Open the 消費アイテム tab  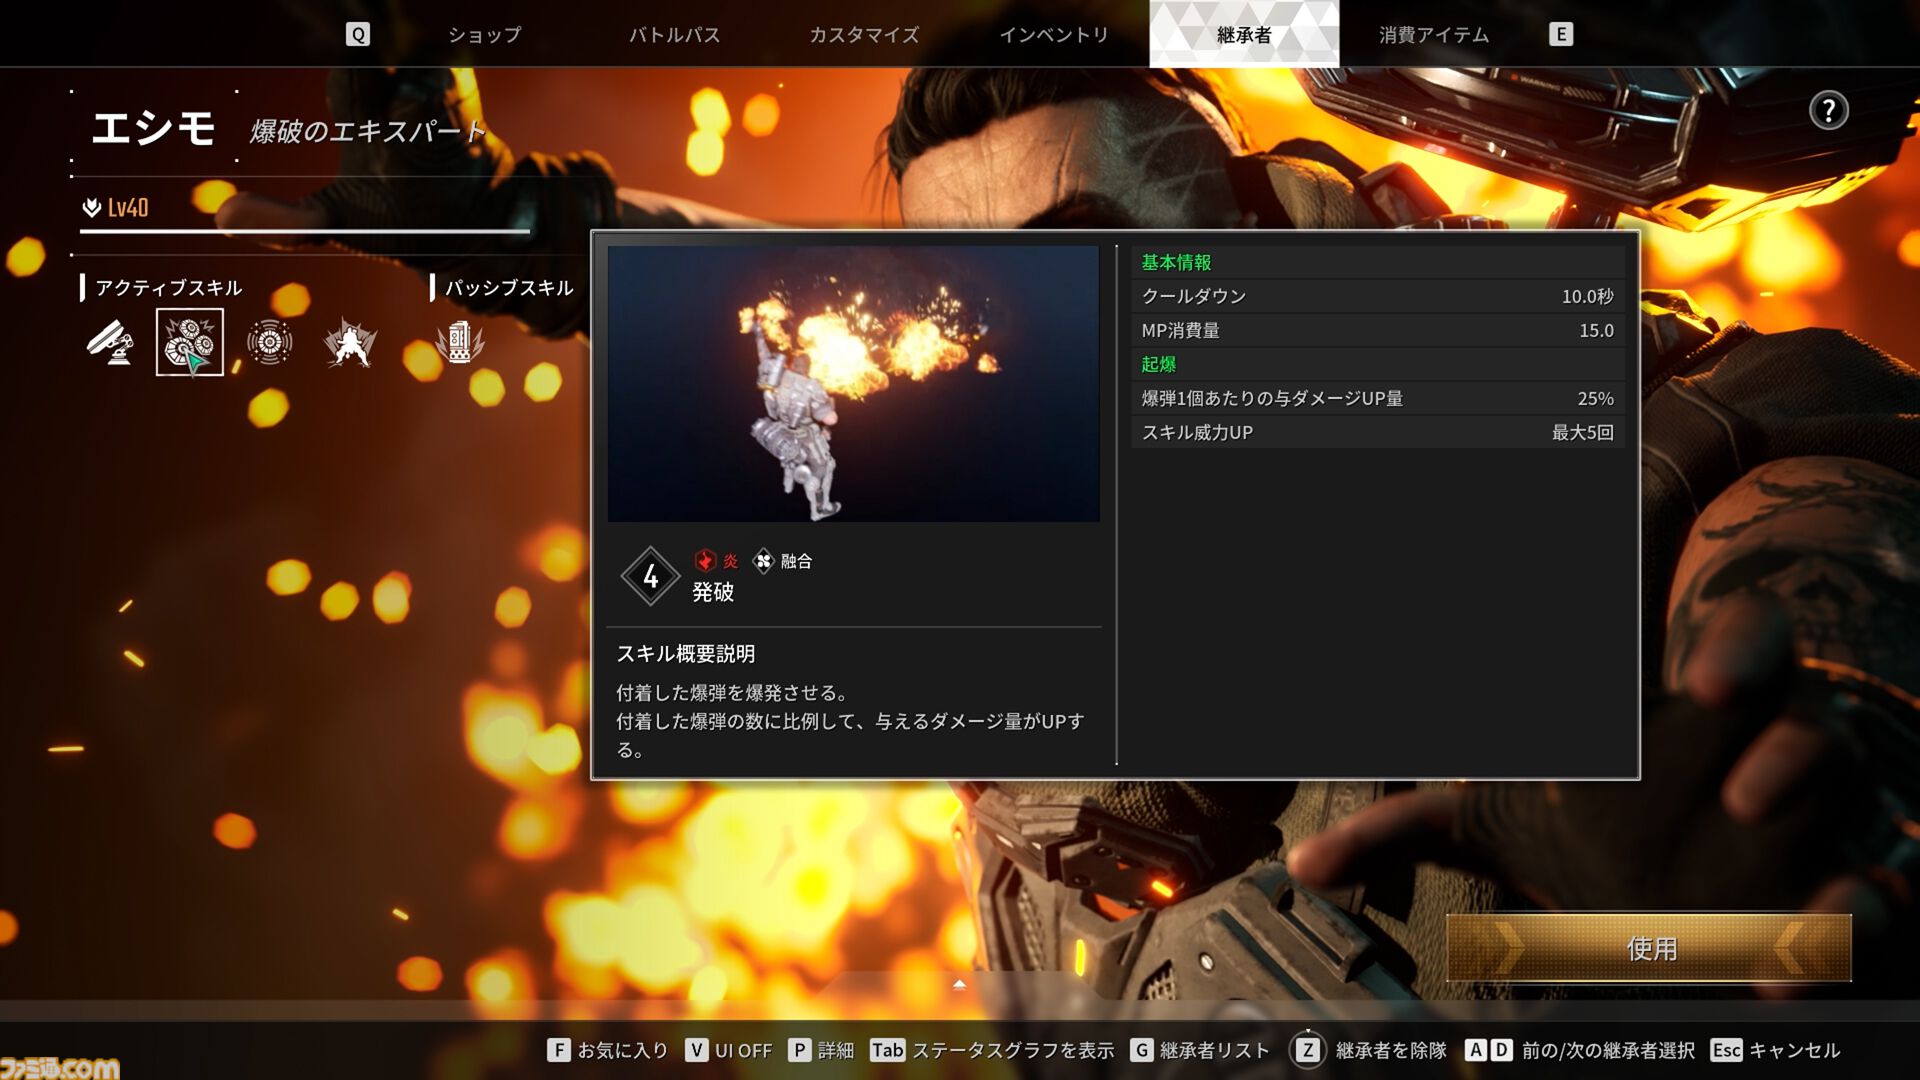click(1434, 35)
